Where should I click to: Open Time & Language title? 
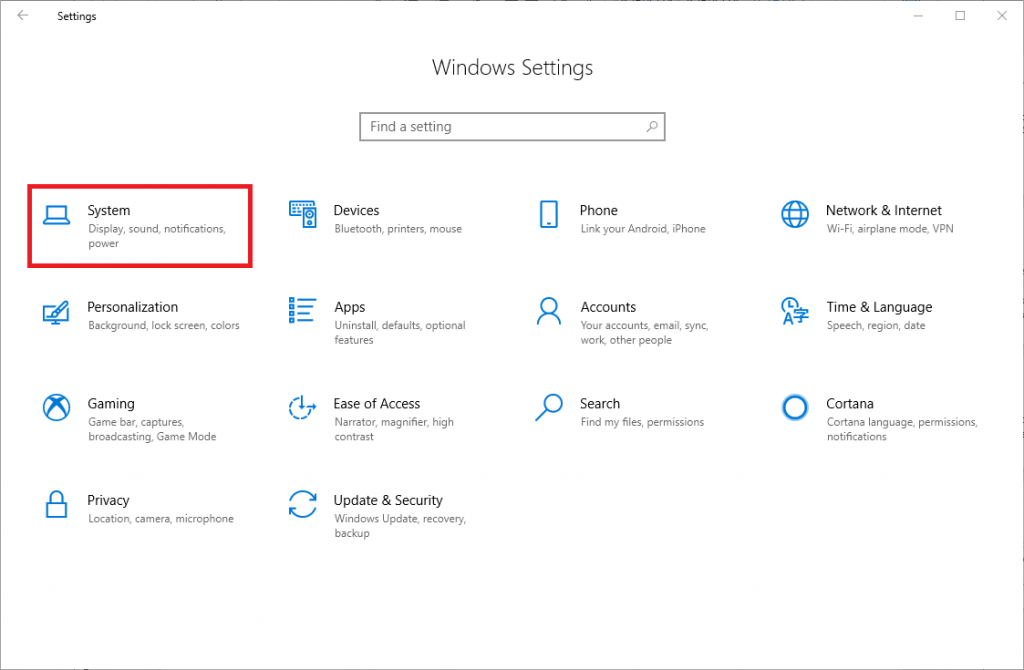click(879, 307)
